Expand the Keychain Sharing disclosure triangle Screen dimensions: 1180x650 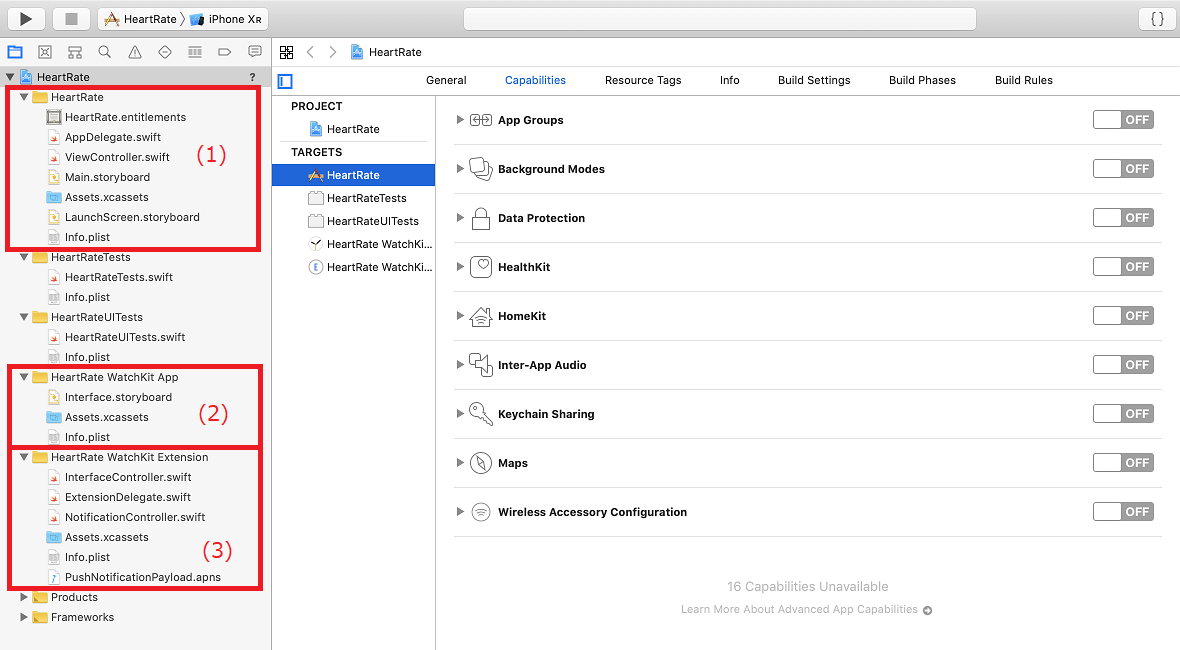click(x=460, y=414)
